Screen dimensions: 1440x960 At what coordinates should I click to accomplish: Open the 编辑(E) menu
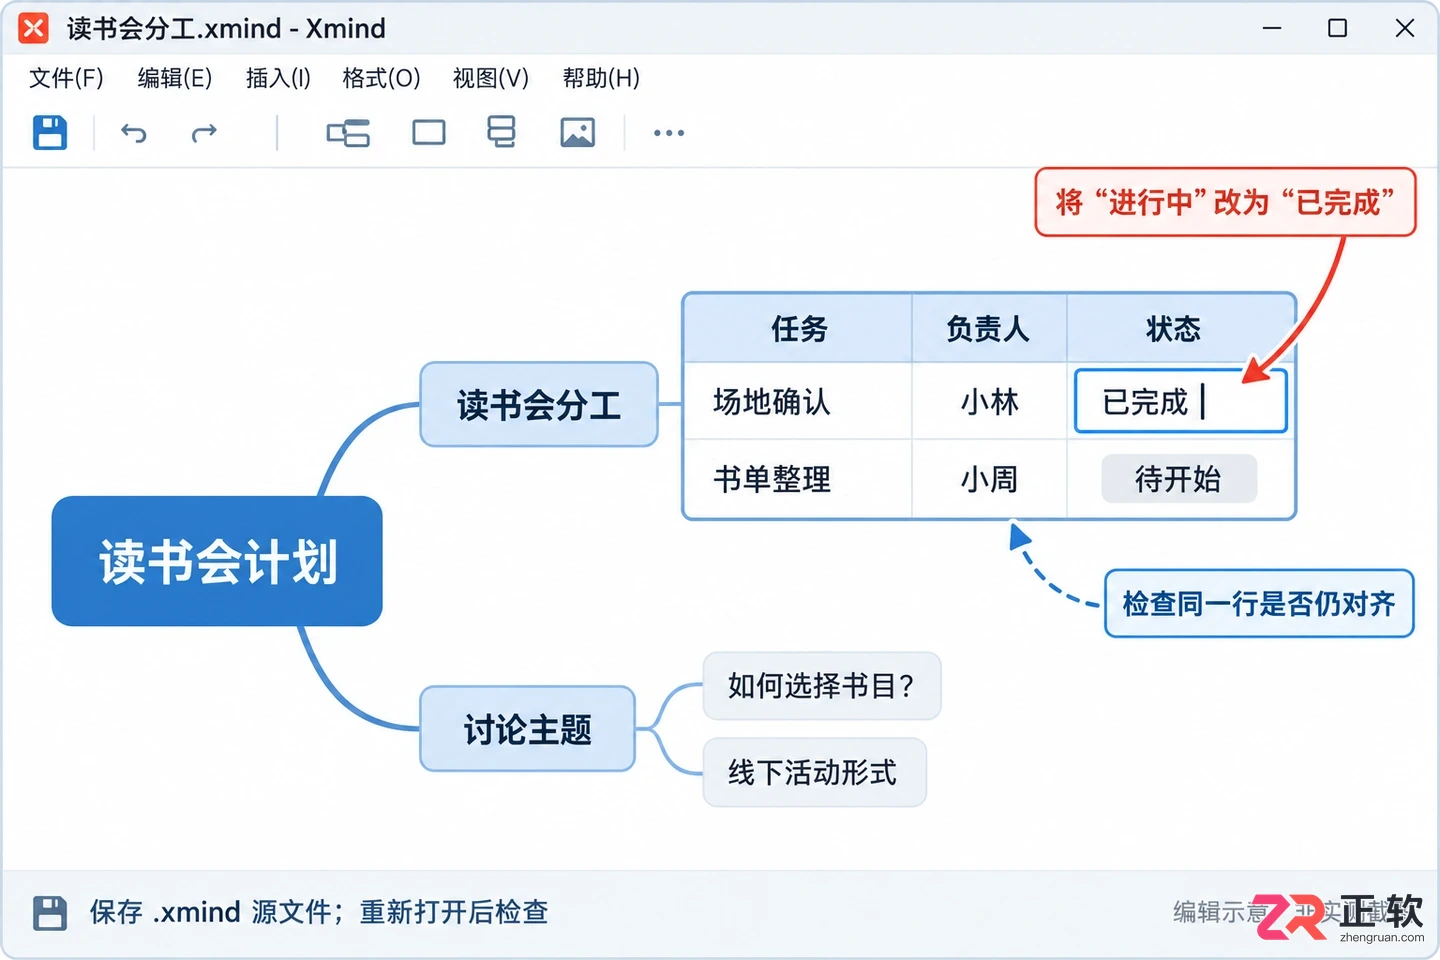click(x=175, y=78)
